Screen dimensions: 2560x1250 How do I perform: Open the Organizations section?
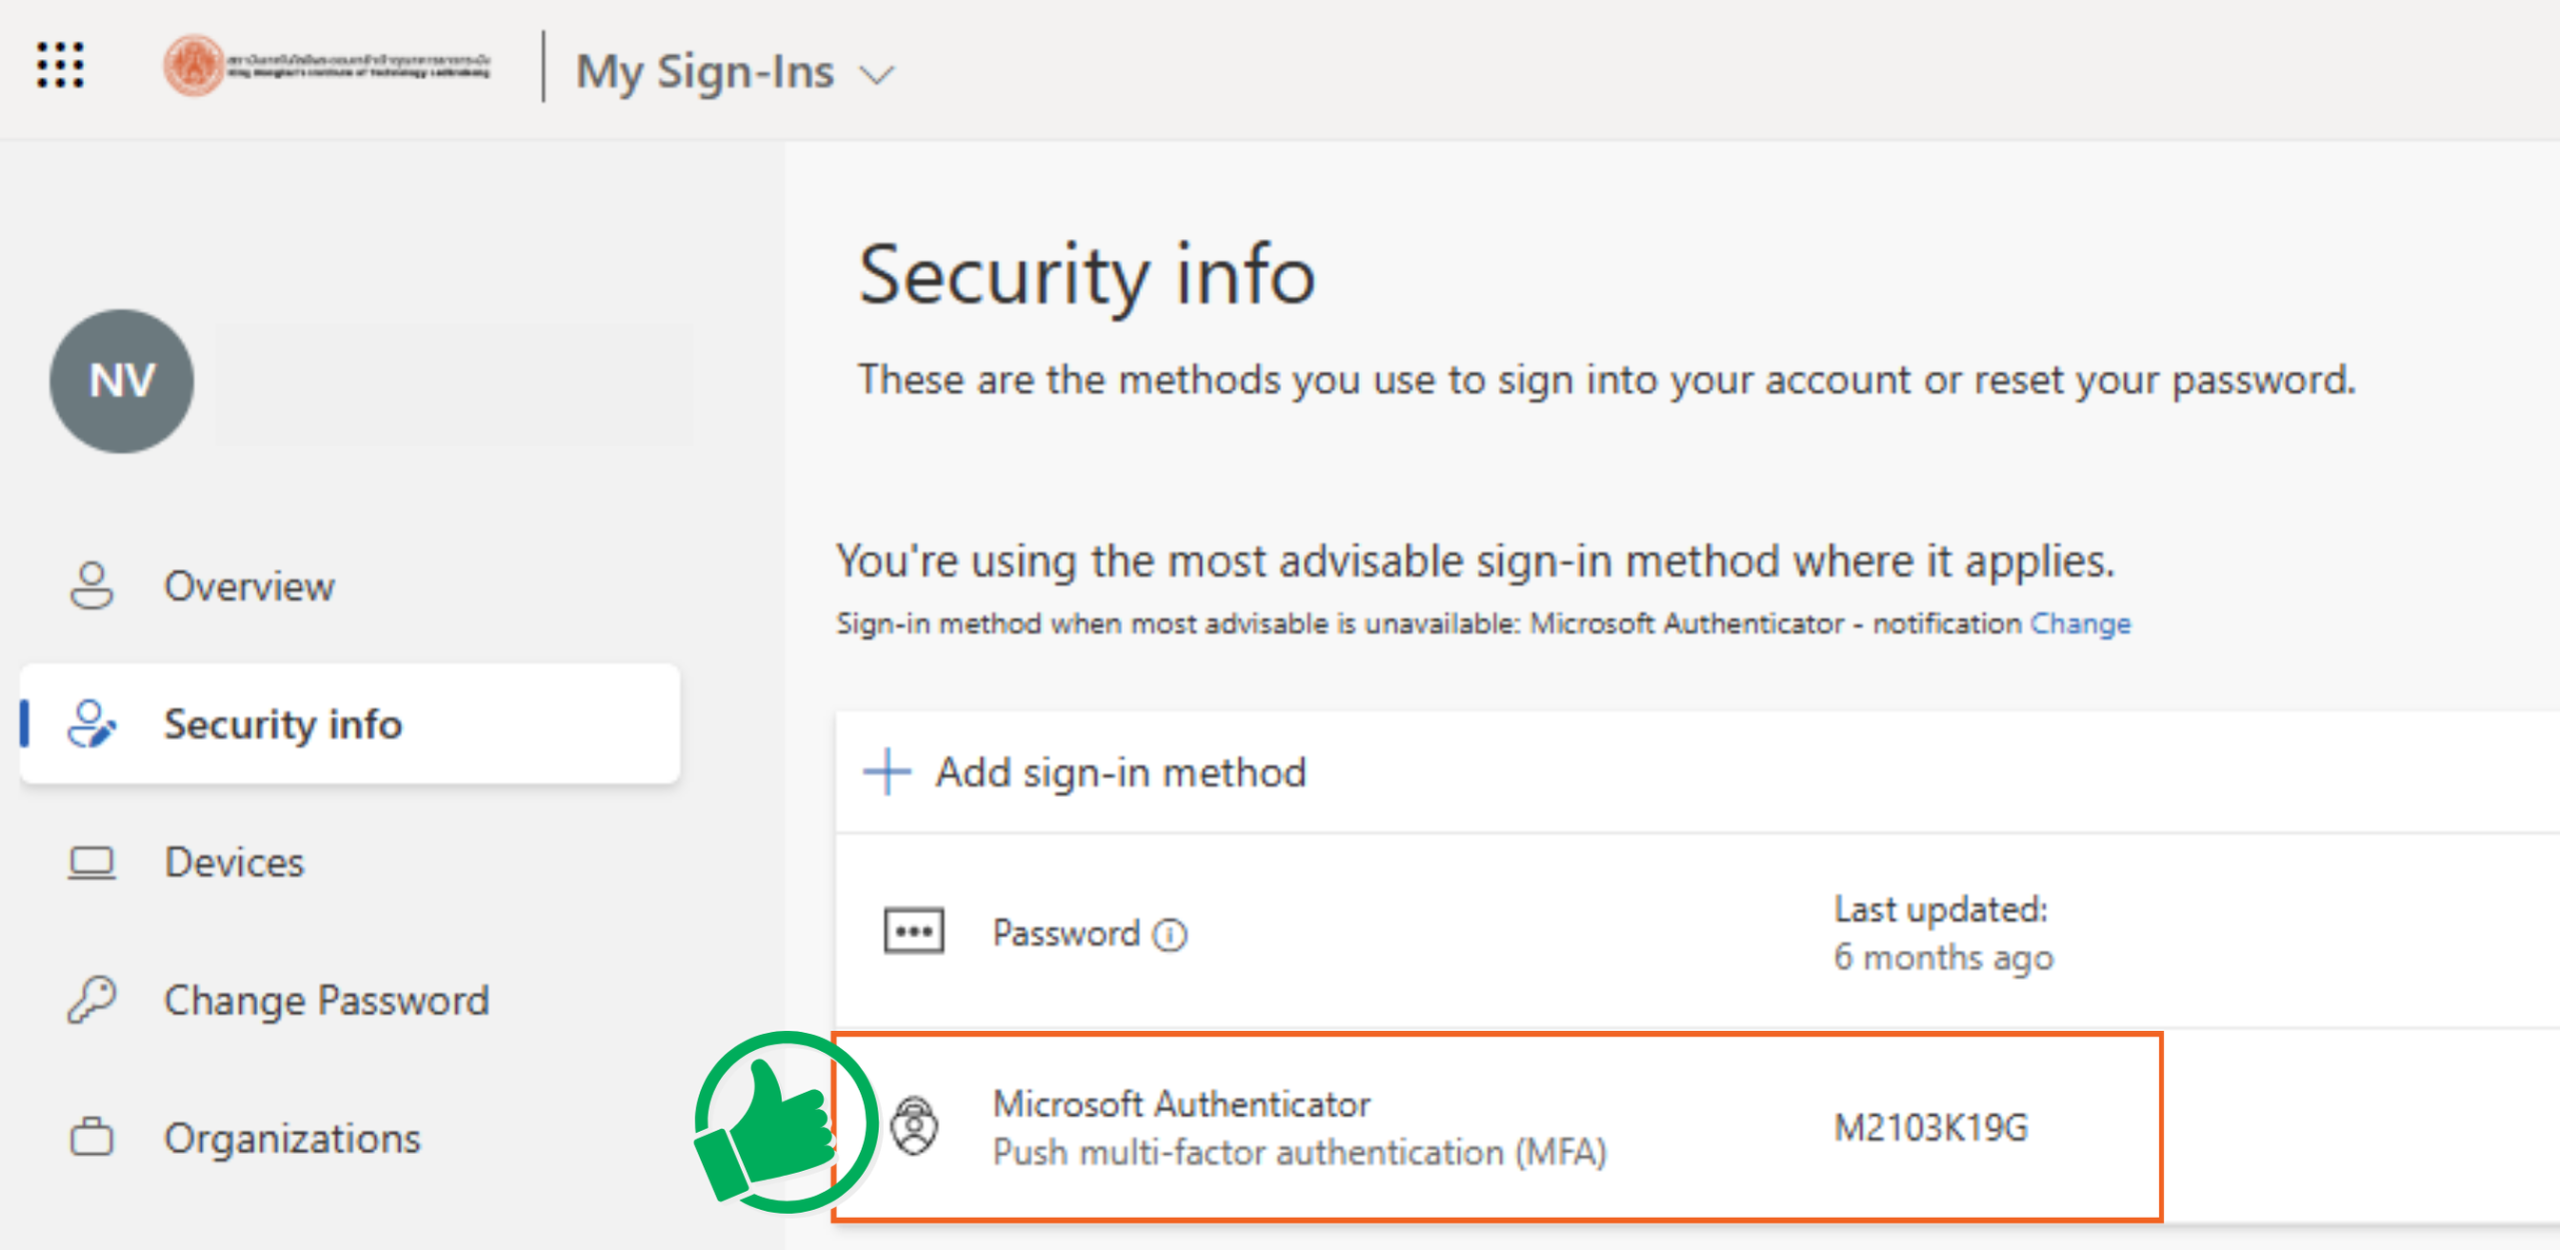pos(292,1138)
